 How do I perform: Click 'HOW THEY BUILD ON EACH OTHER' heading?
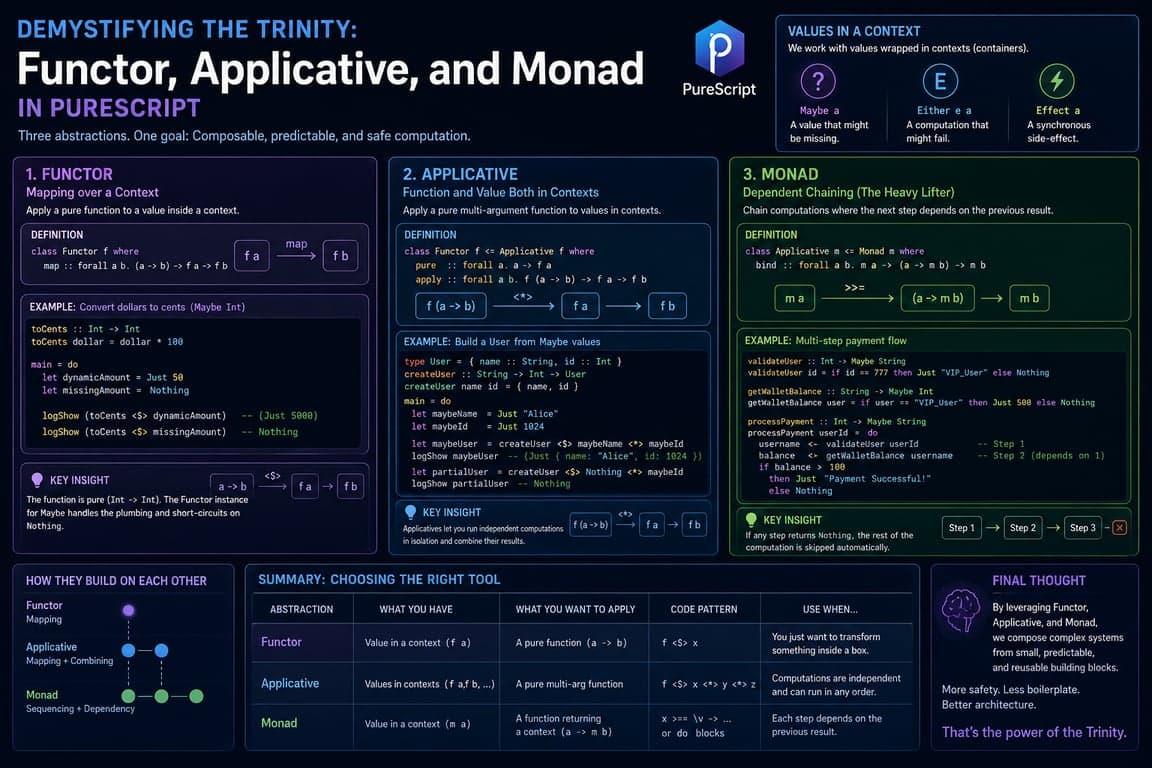coord(116,581)
